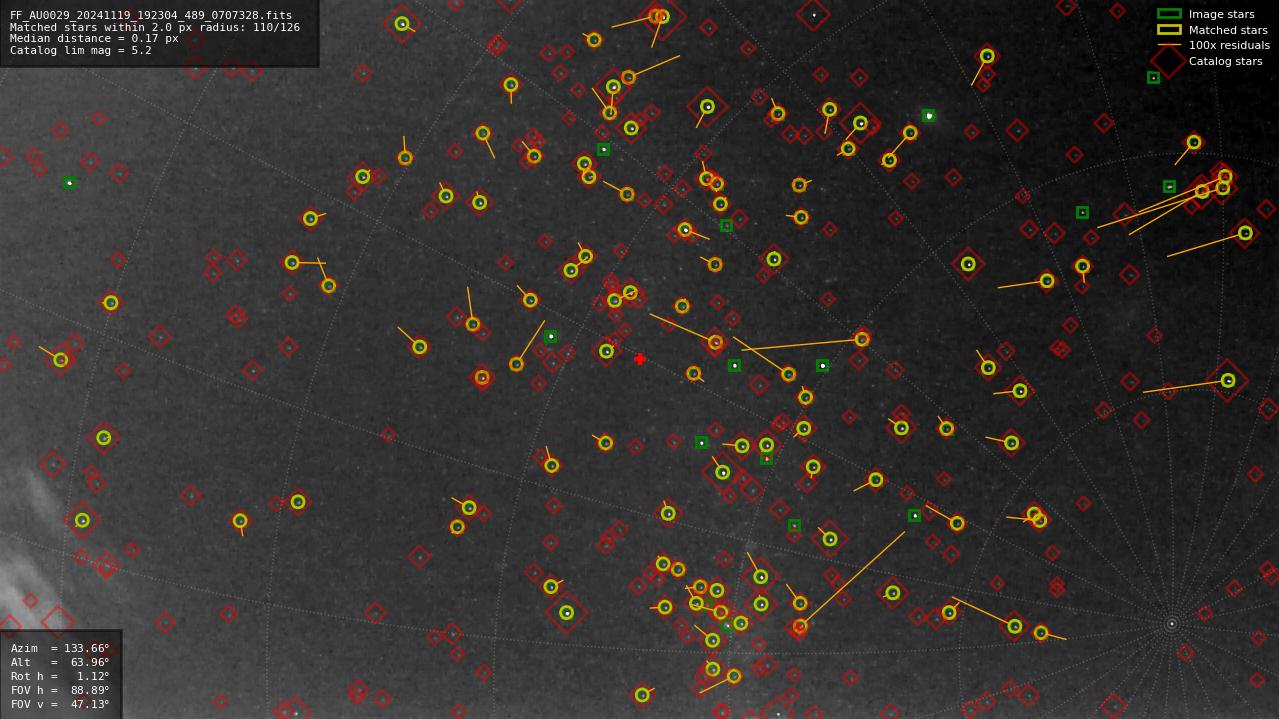Viewport: 1279px width, 719px height.
Task: Click the red cross field-center marker
Action: 640,359
